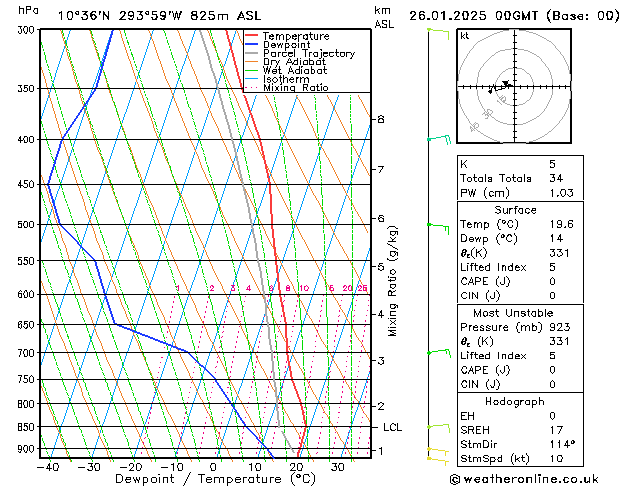Screen dimensions: 629x486
Task: Select the Isotherm legend label
Action: [x=286, y=79]
